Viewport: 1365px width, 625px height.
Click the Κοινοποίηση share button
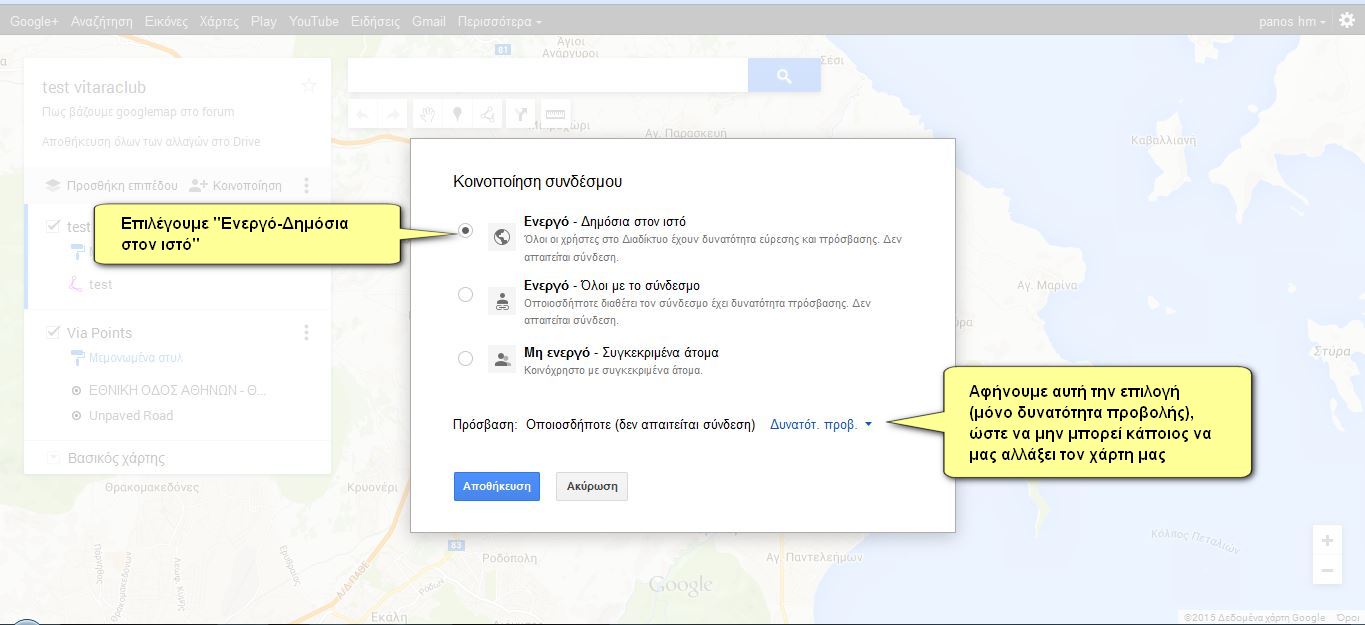[x=236, y=185]
